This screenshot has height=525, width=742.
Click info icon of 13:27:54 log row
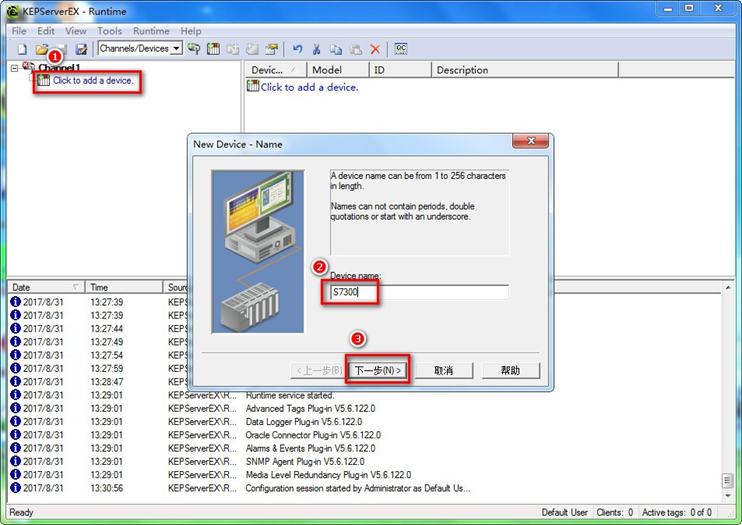coord(15,355)
